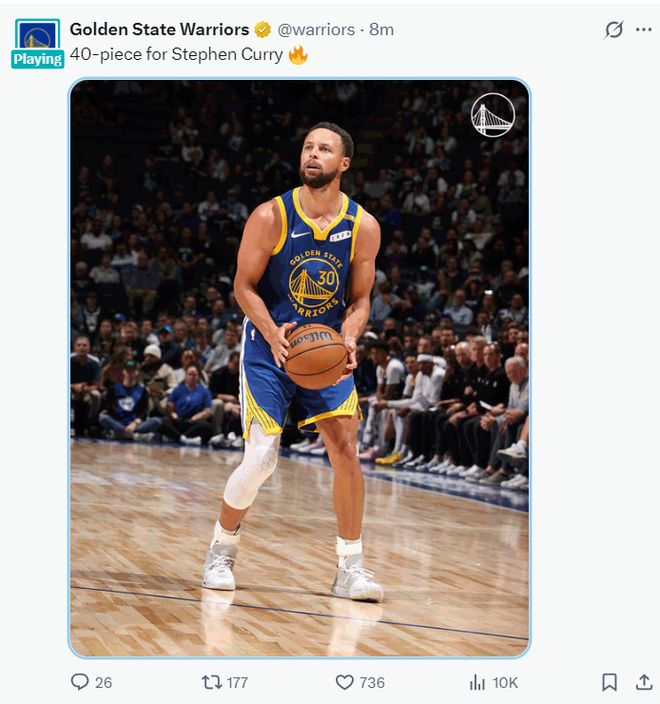Viewport: 660px width, 704px height.
Task: Click the 177 reposts count
Action: 237,682
